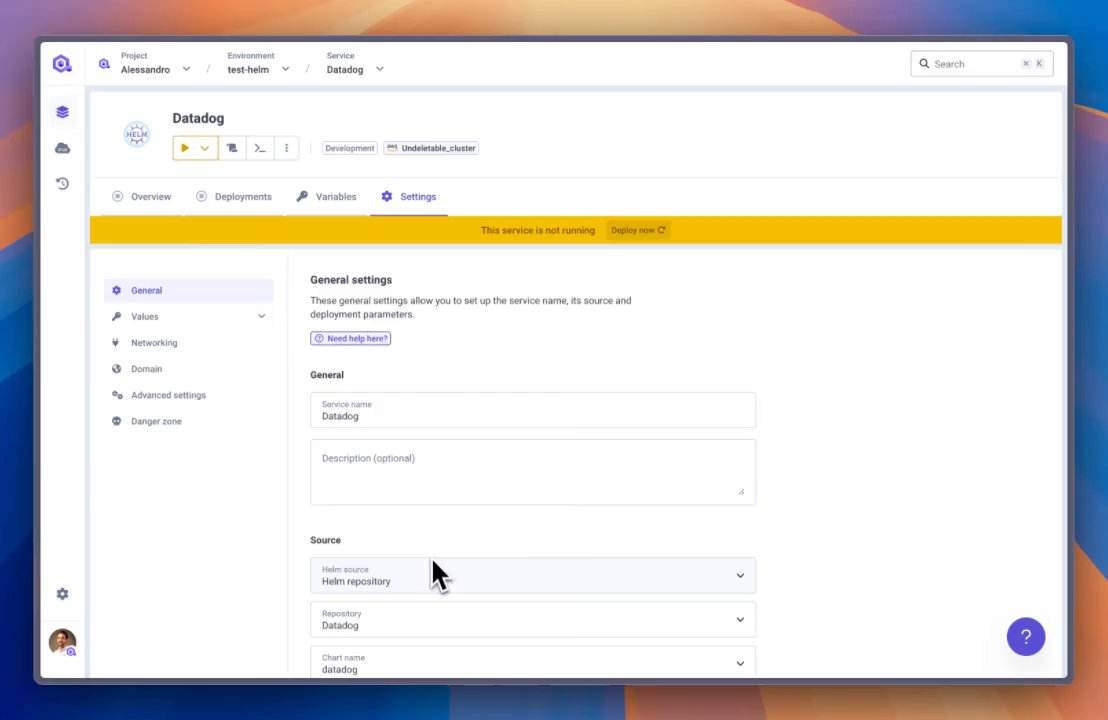Click the key icon beside Values

tap(117, 317)
